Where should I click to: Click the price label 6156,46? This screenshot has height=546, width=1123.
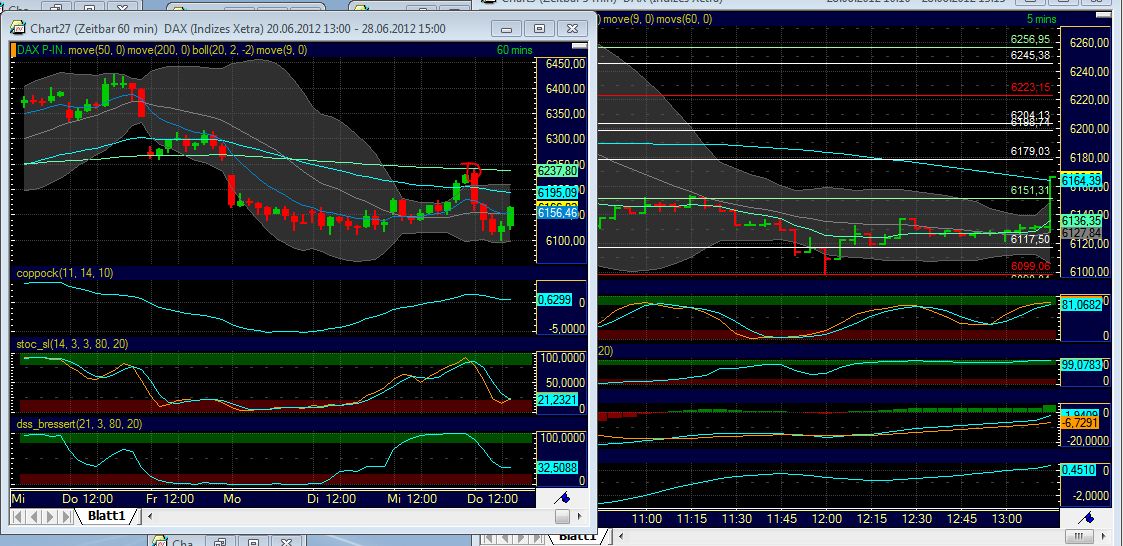pyautogui.click(x=556, y=213)
